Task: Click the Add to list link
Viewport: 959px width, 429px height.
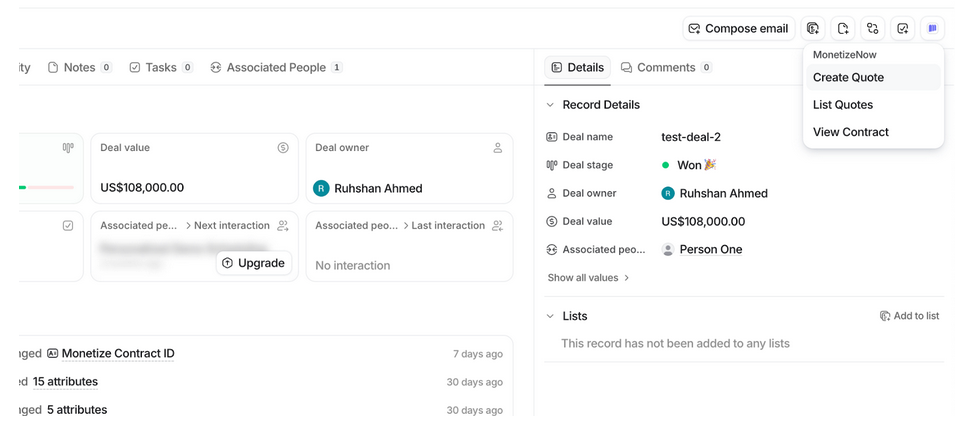Action: pos(909,316)
